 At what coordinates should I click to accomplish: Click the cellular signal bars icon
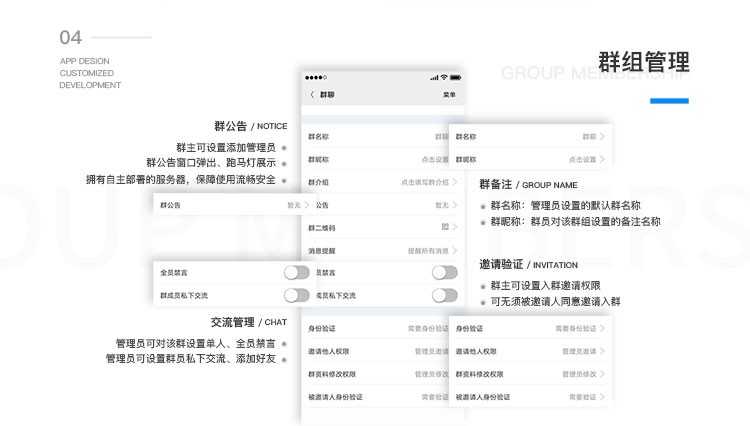pos(434,77)
